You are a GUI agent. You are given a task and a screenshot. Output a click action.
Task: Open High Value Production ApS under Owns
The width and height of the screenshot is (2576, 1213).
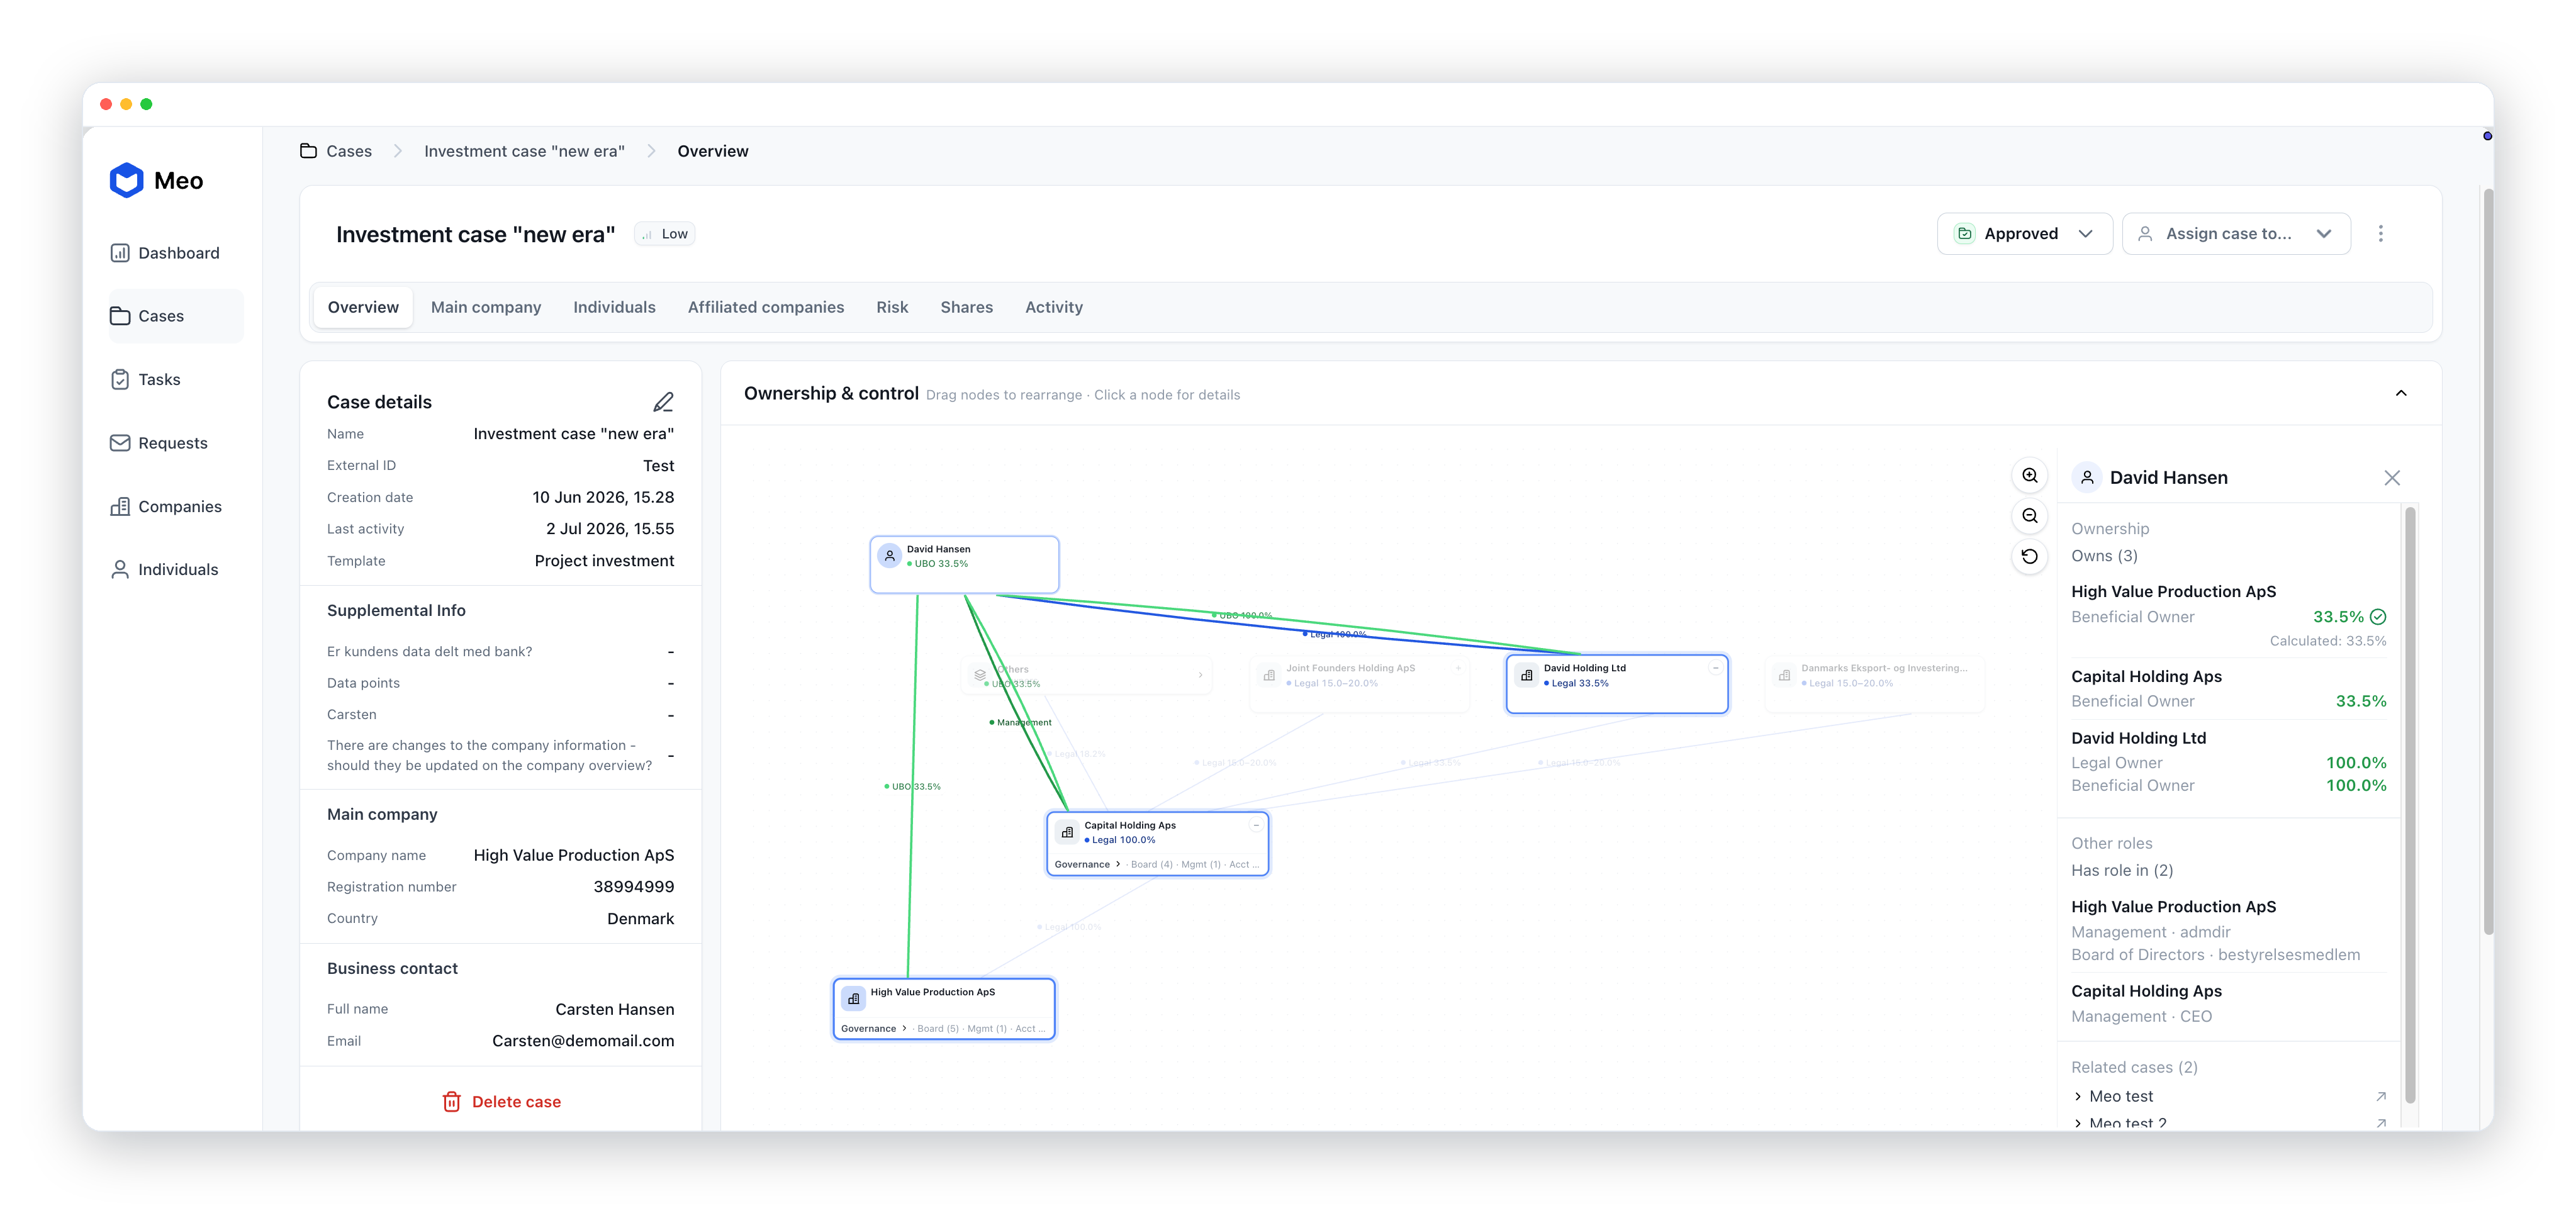(2173, 591)
